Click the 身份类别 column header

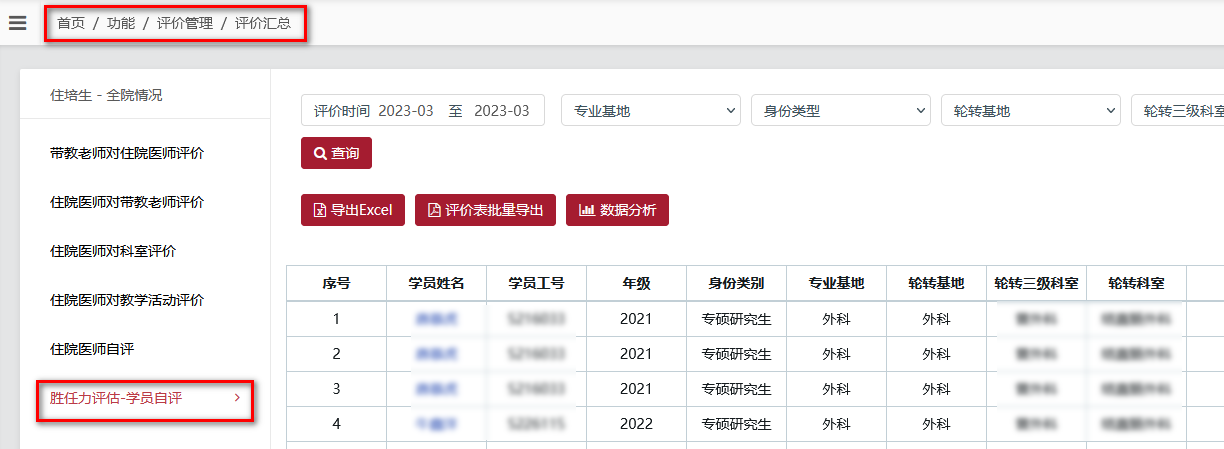click(736, 283)
